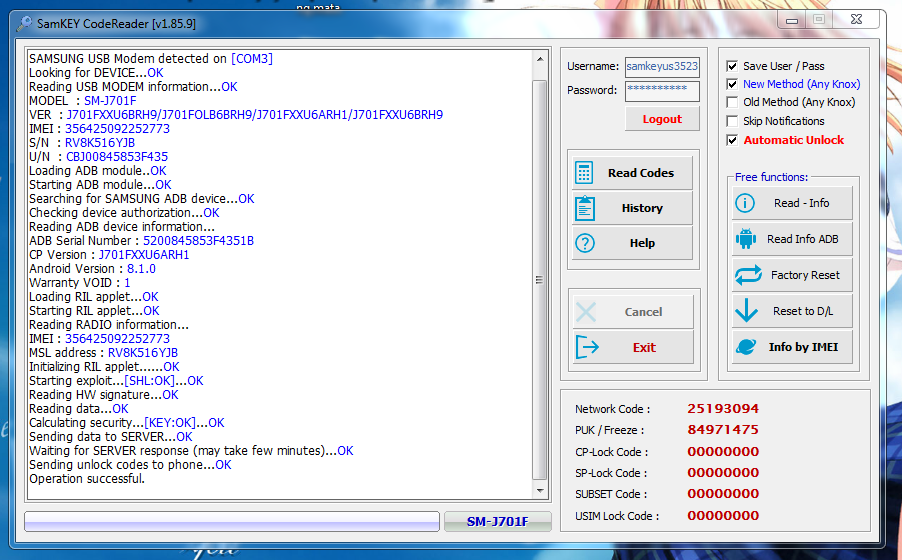
Task: Click the Read Codes button label
Action: coord(641,173)
